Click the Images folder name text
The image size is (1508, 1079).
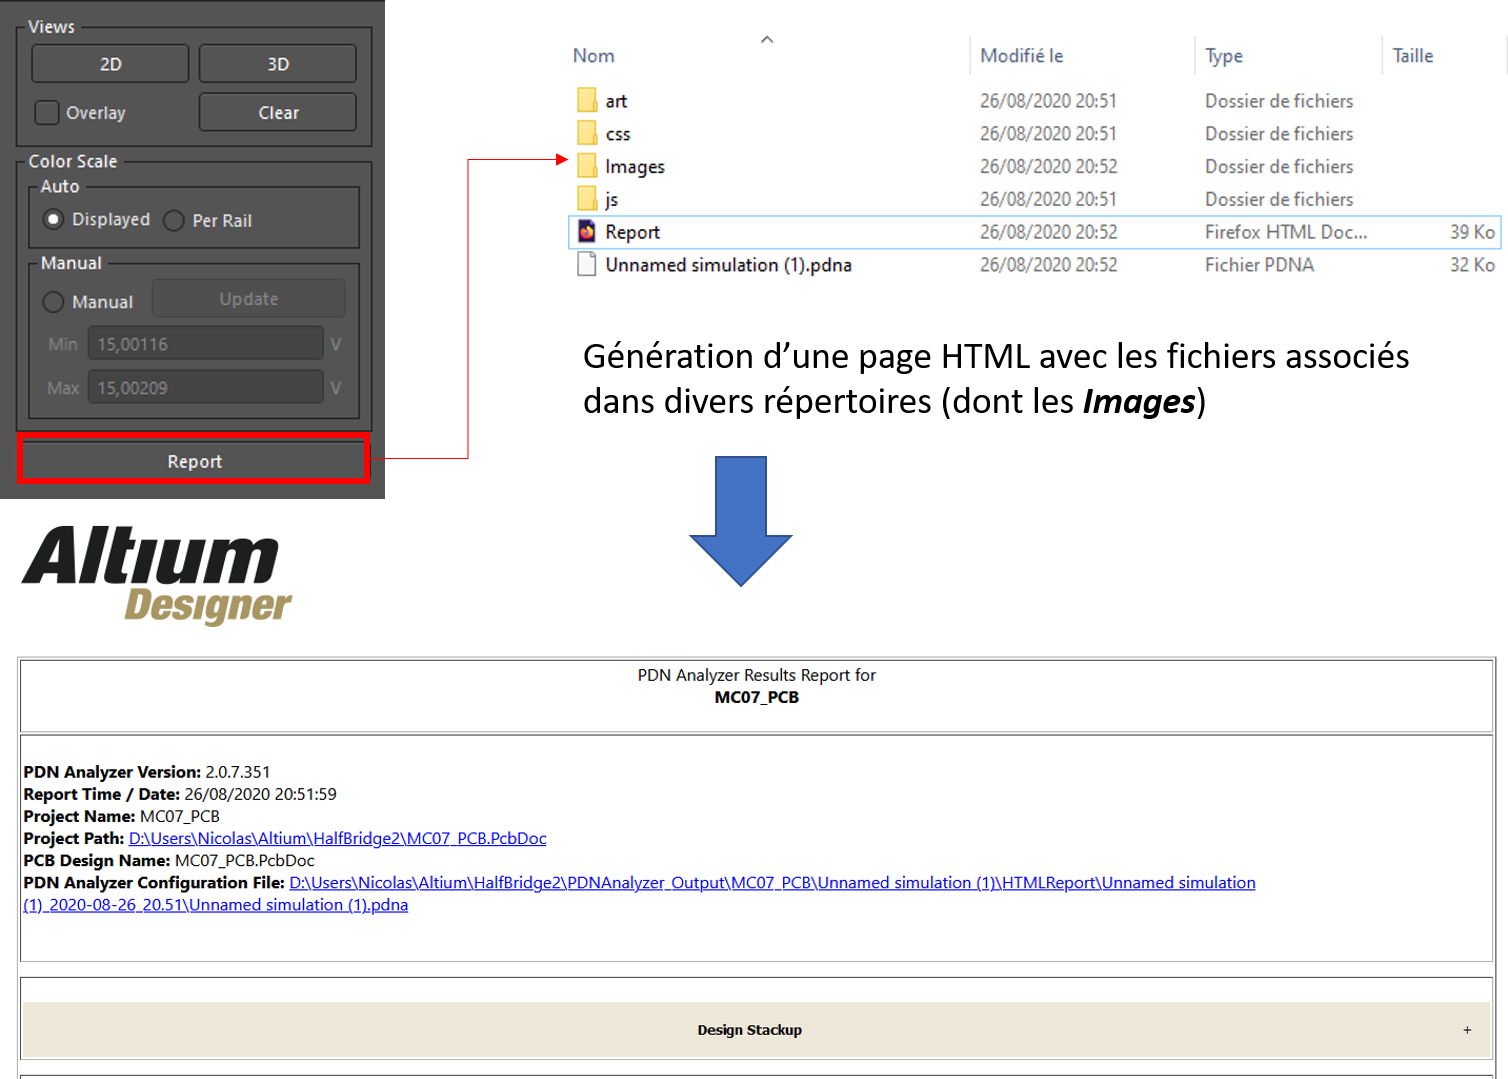pyautogui.click(x=635, y=167)
